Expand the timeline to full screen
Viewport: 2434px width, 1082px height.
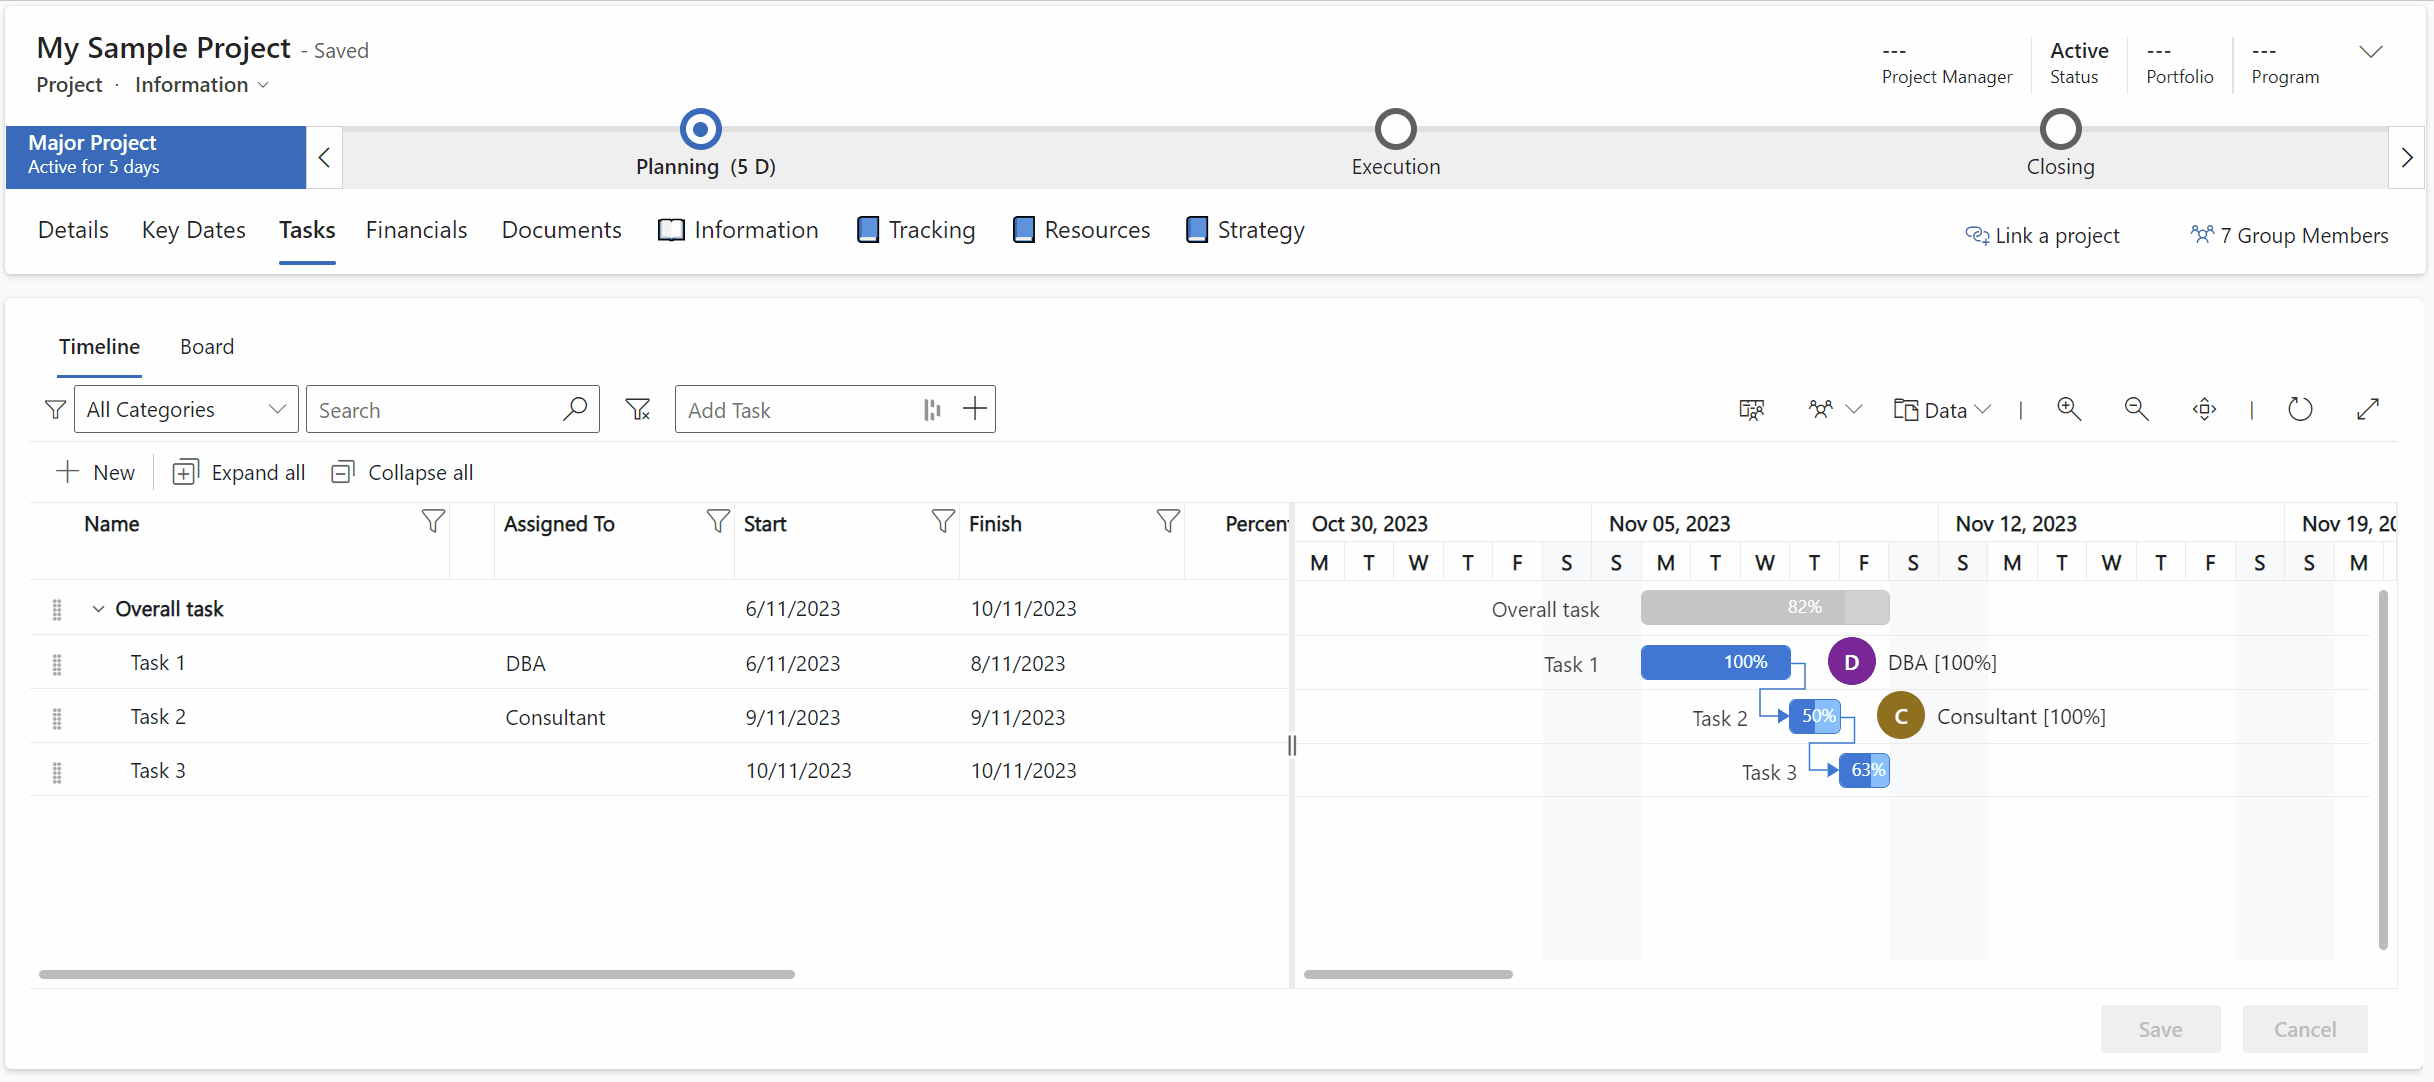(x=2368, y=409)
